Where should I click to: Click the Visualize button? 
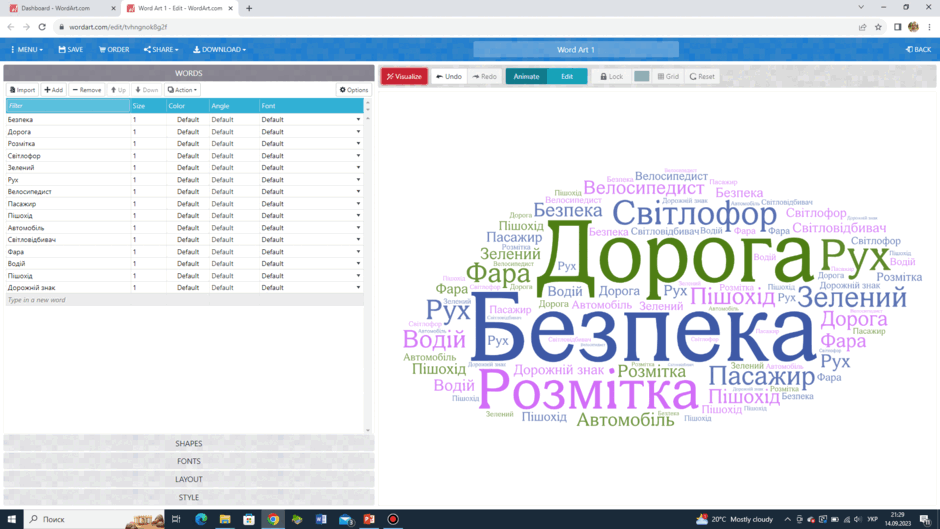tap(405, 76)
